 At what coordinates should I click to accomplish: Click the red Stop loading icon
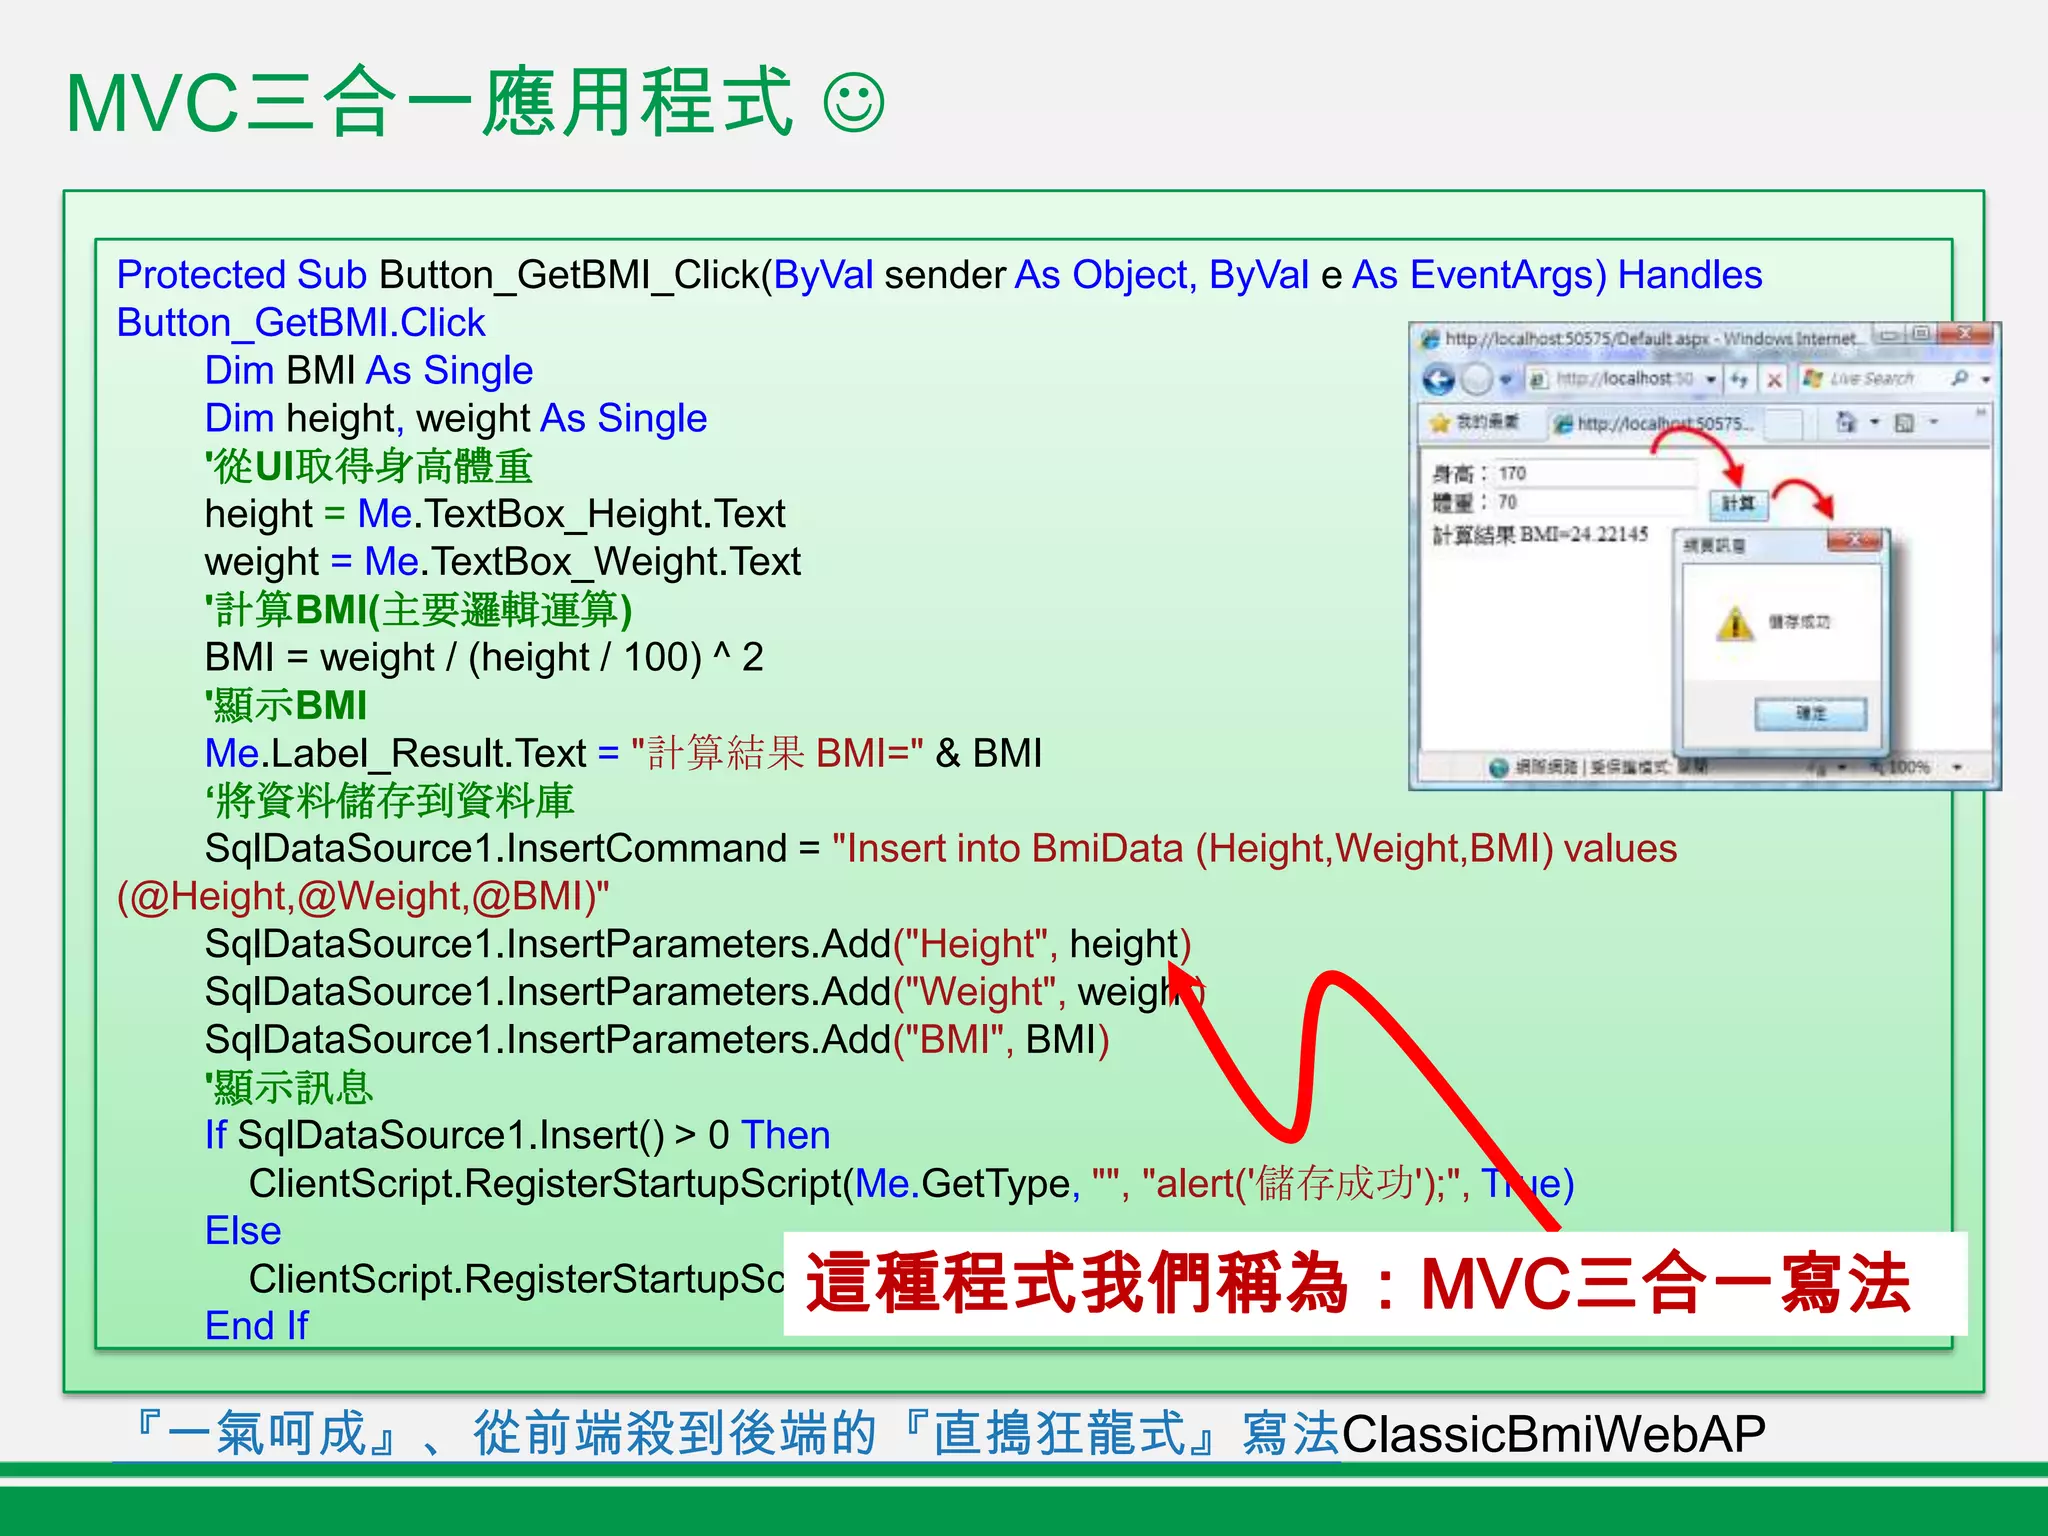pyautogui.click(x=1774, y=379)
